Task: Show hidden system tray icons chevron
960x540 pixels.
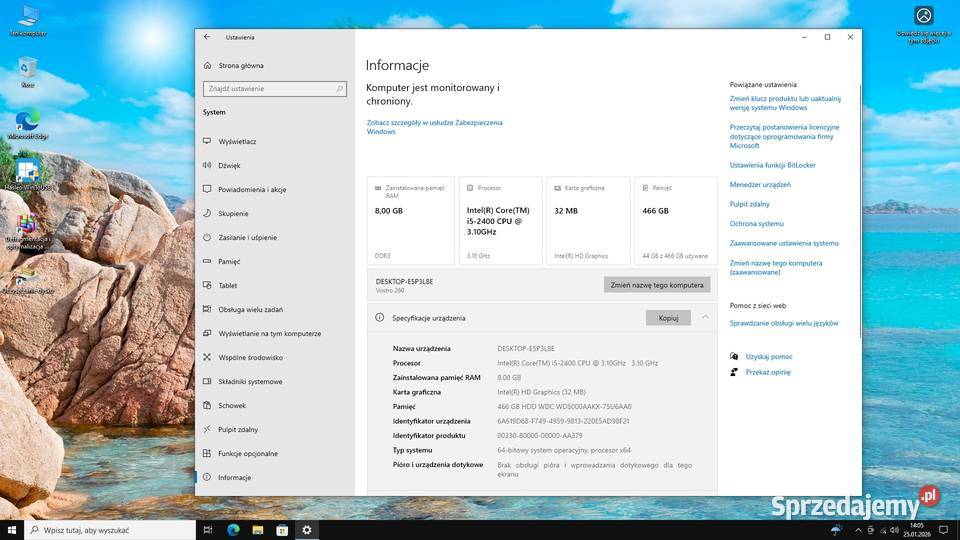Action: tap(858, 530)
